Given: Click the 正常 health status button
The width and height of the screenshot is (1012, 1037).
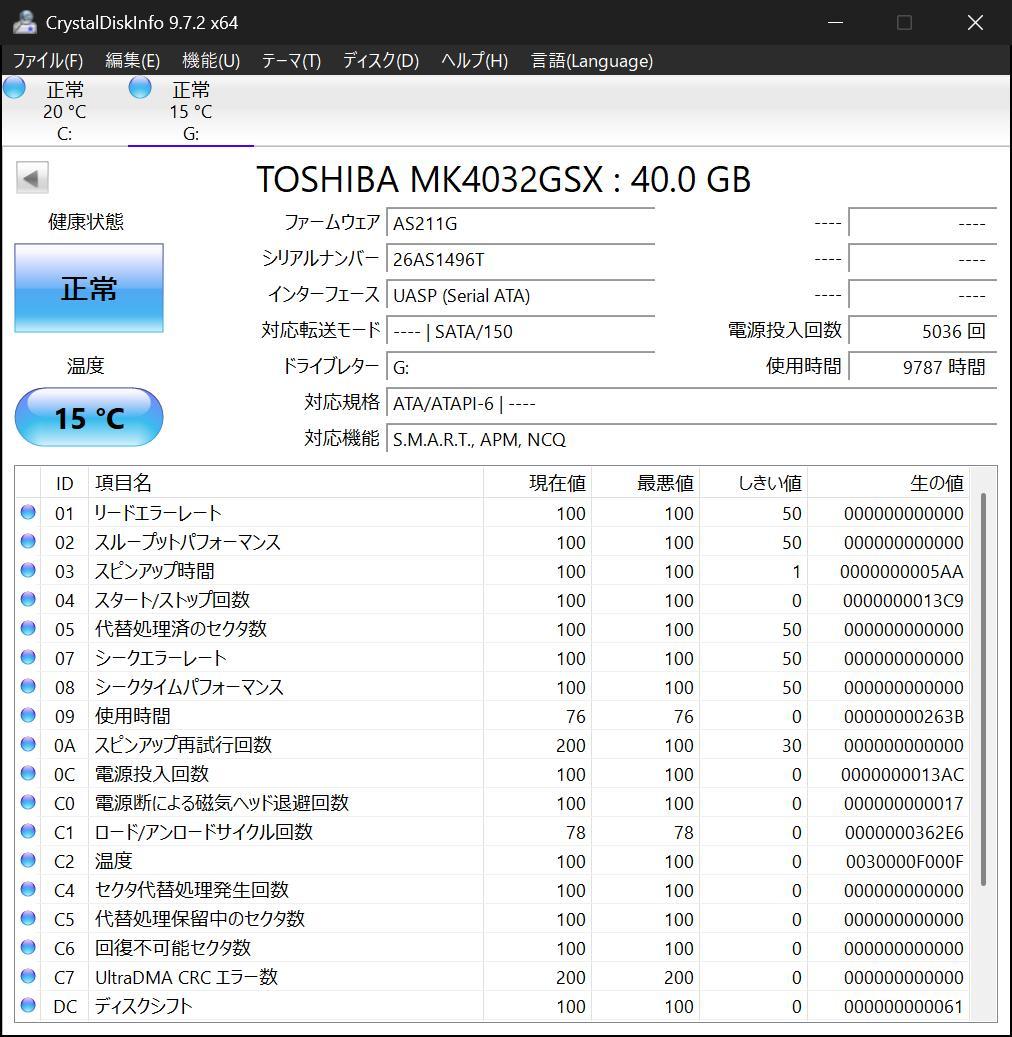Looking at the screenshot, I should pyautogui.click(x=89, y=289).
